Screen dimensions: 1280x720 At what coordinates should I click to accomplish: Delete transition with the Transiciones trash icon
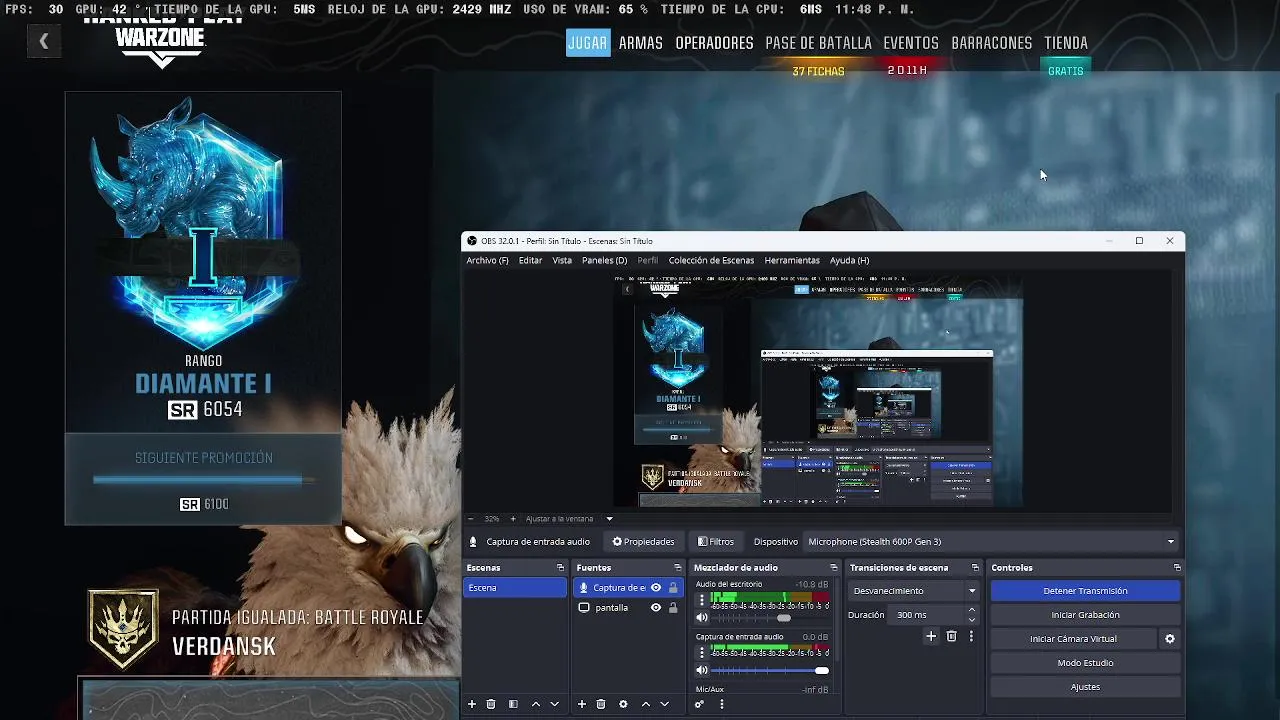[952, 636]
